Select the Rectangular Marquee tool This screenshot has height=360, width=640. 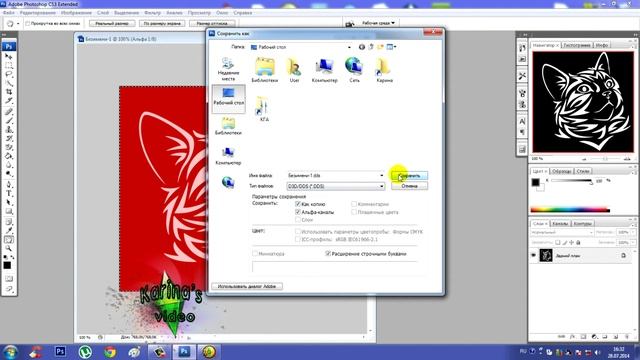[x=9, y=65]
